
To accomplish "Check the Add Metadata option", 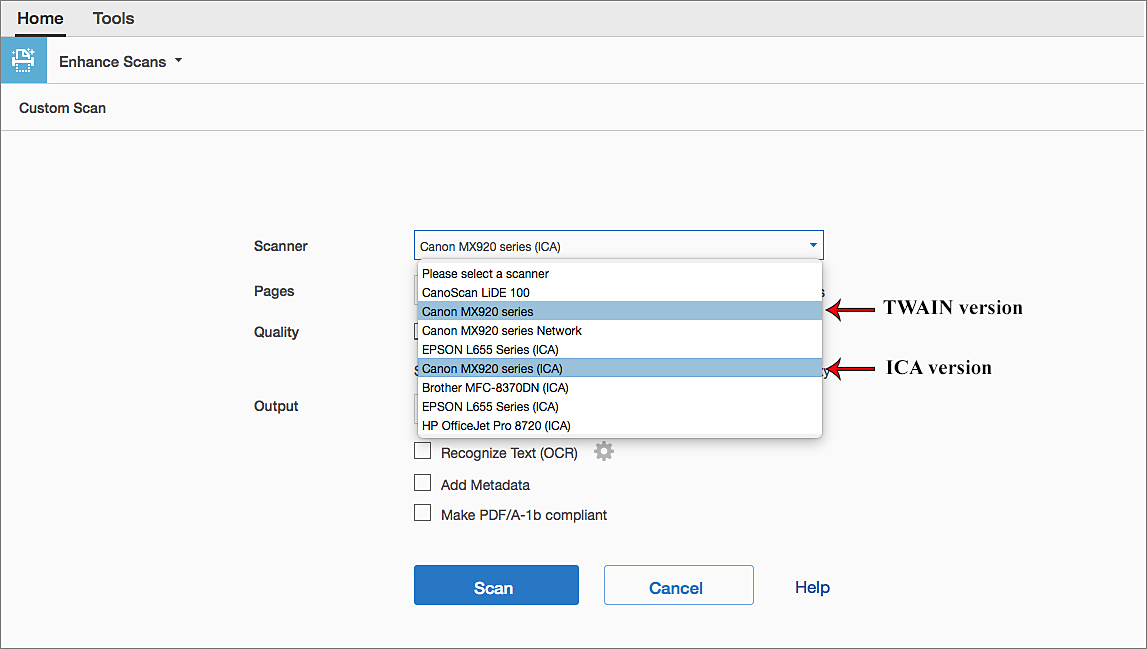I will (422, 483).
